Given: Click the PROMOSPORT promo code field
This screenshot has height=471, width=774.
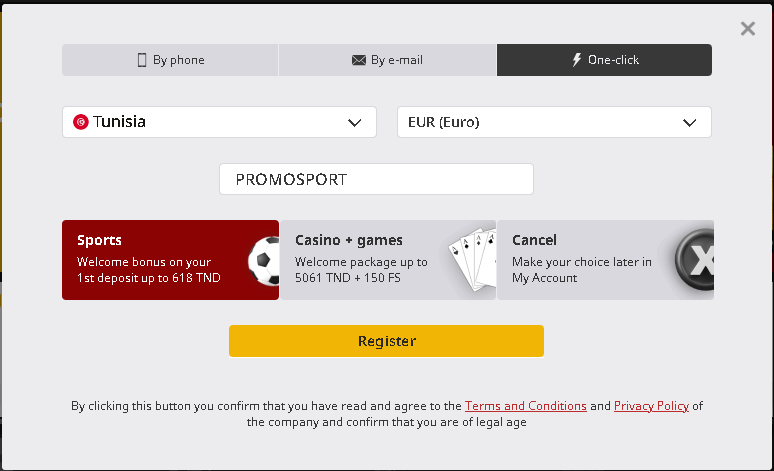Looking at the screenshot, I should [376, 179].
